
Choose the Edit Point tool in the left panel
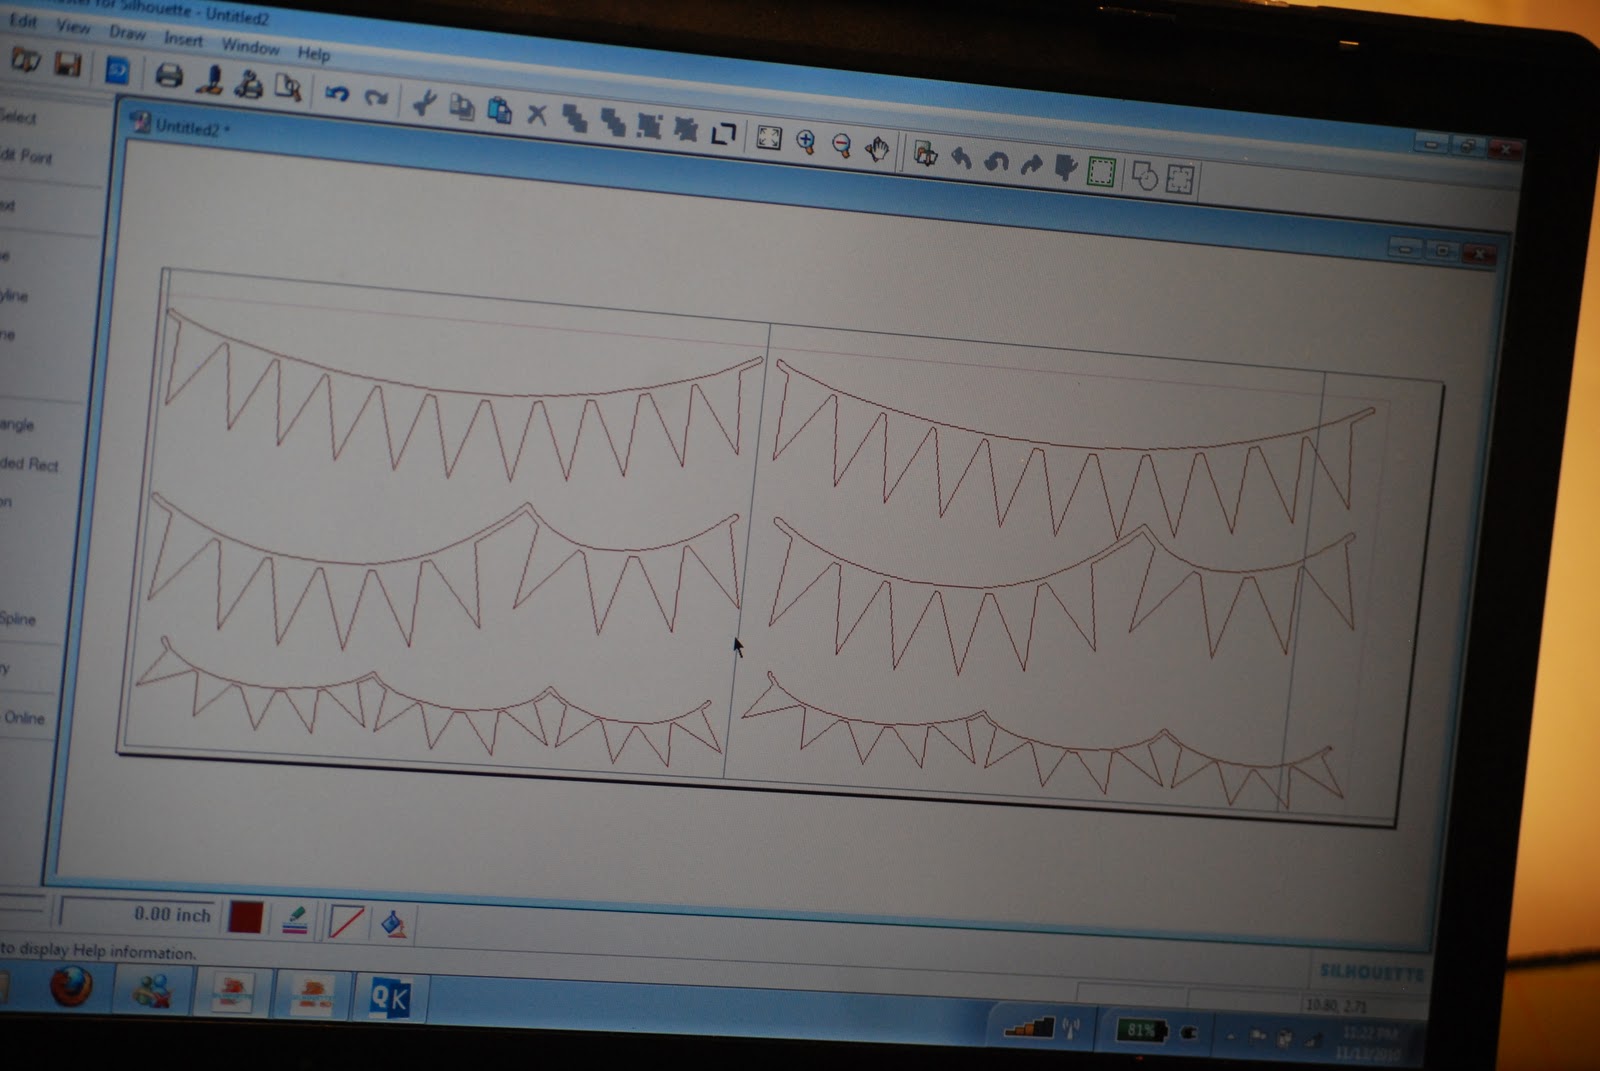(27, 156)
